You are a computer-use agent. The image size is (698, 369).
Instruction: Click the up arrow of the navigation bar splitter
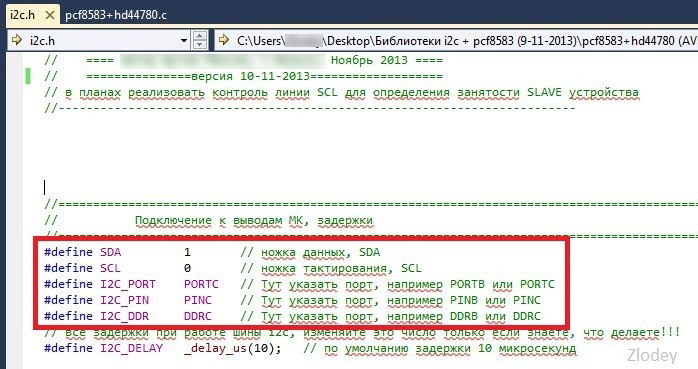[x=200, y=36]
